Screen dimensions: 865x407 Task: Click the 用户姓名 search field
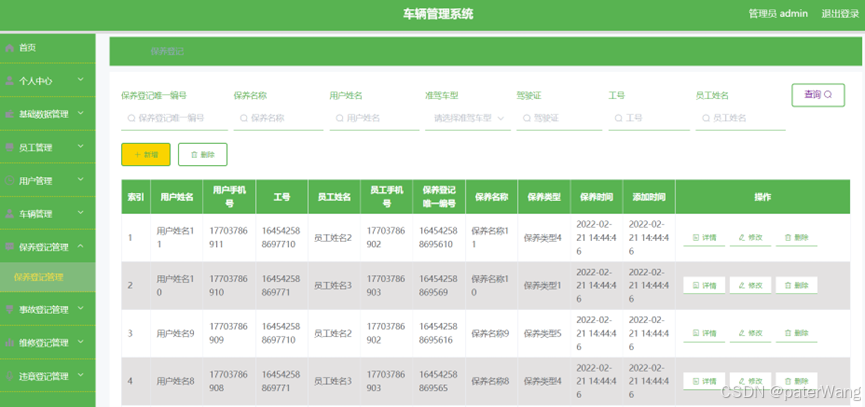click(x=375, y=118)
